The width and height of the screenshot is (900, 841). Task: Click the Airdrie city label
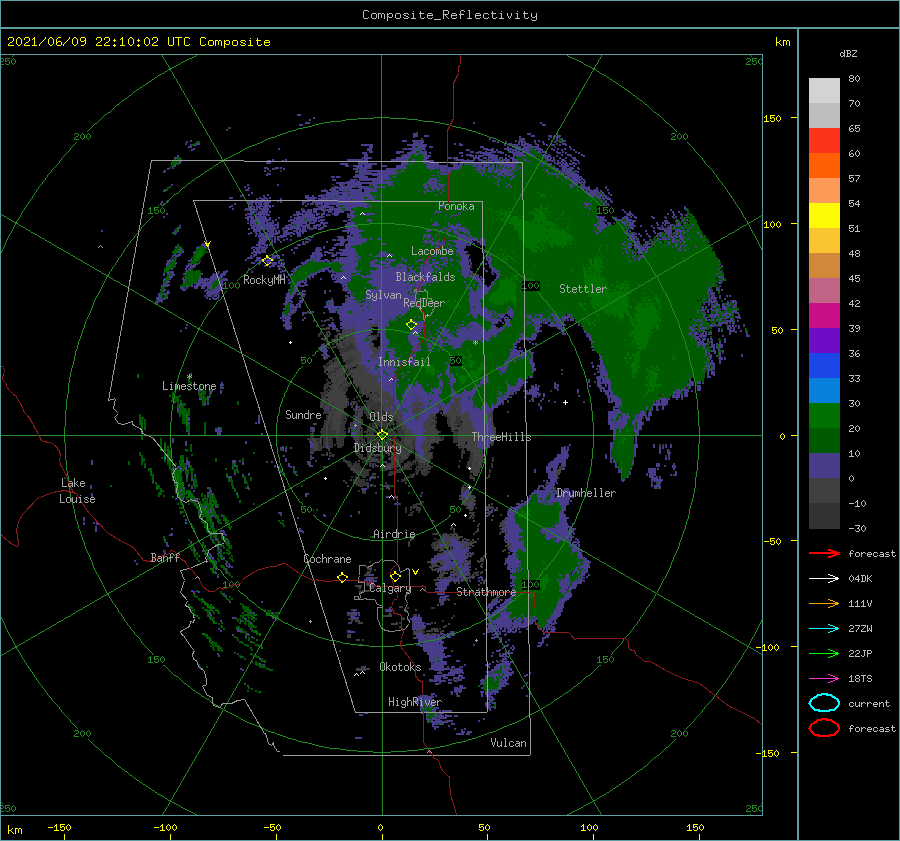click(394, 534)
